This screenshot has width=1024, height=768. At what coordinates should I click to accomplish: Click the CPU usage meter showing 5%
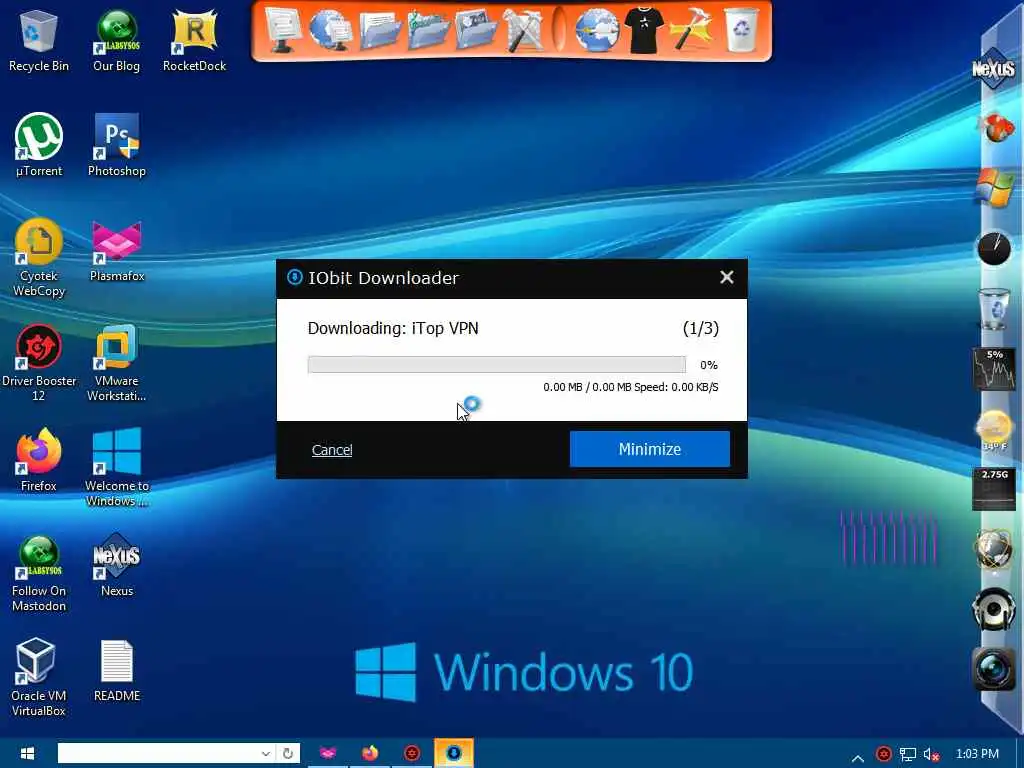point(995,369)
